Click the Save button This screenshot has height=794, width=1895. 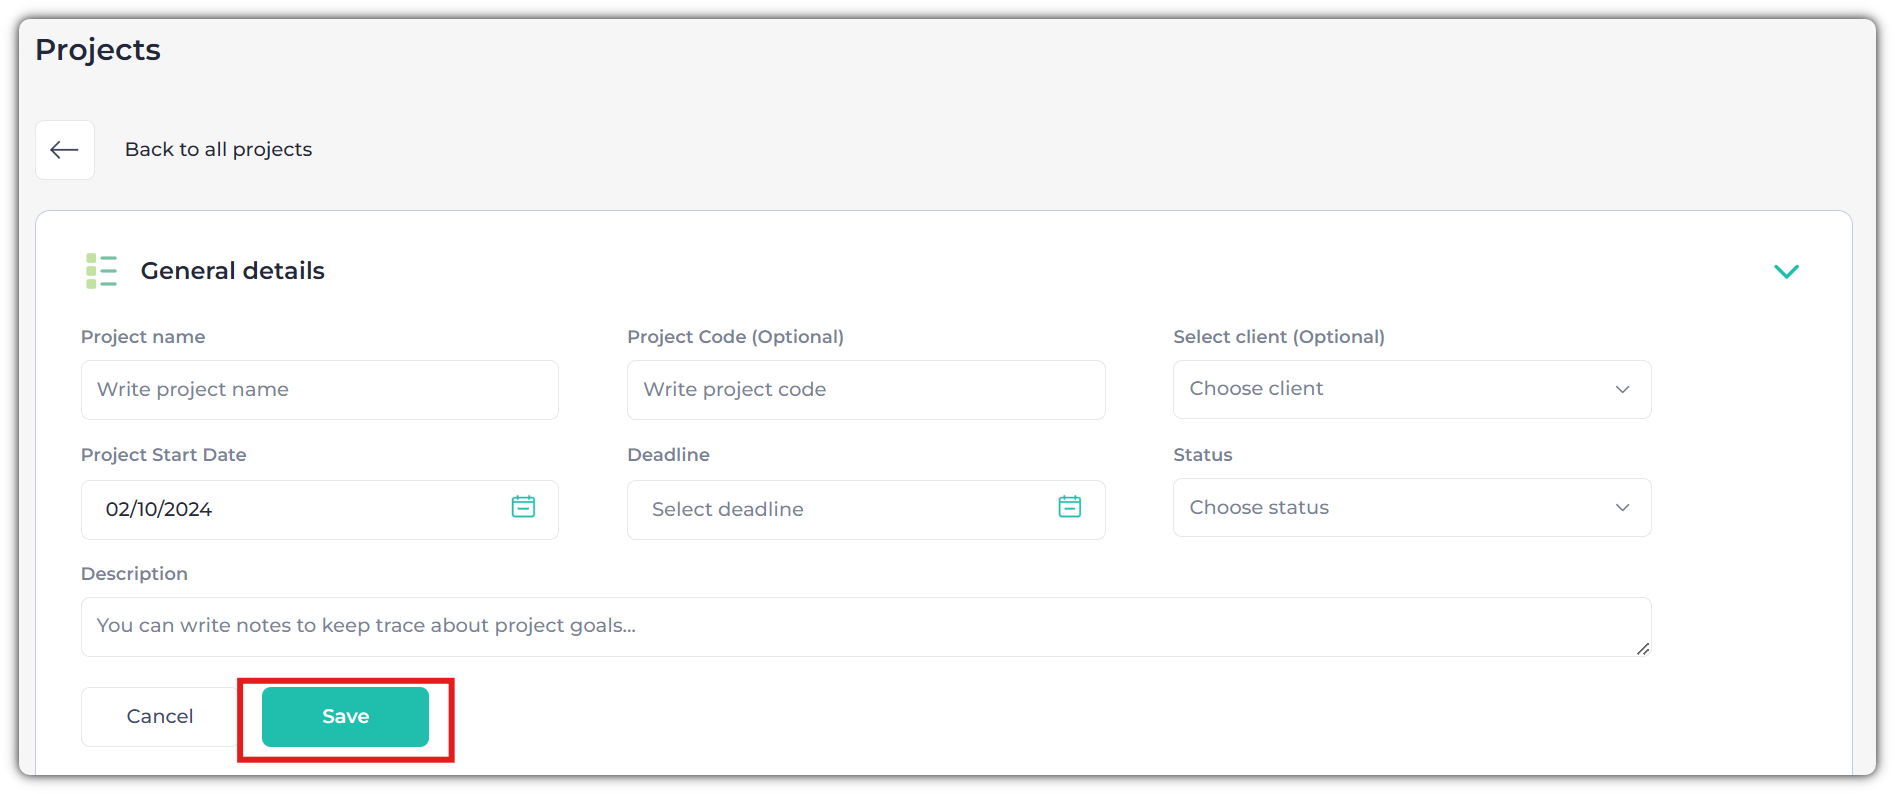pyautogui.click(x=345, y=717)
